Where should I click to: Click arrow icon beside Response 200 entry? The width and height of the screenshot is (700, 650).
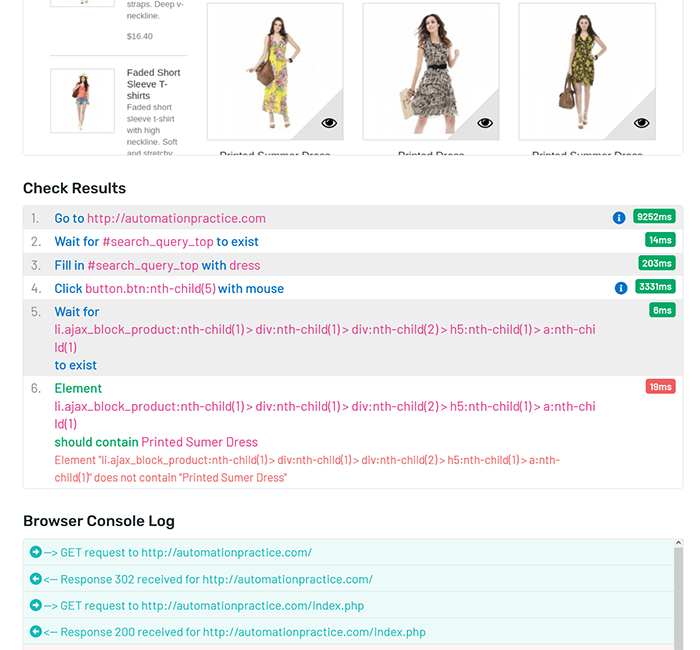(36, 631)
